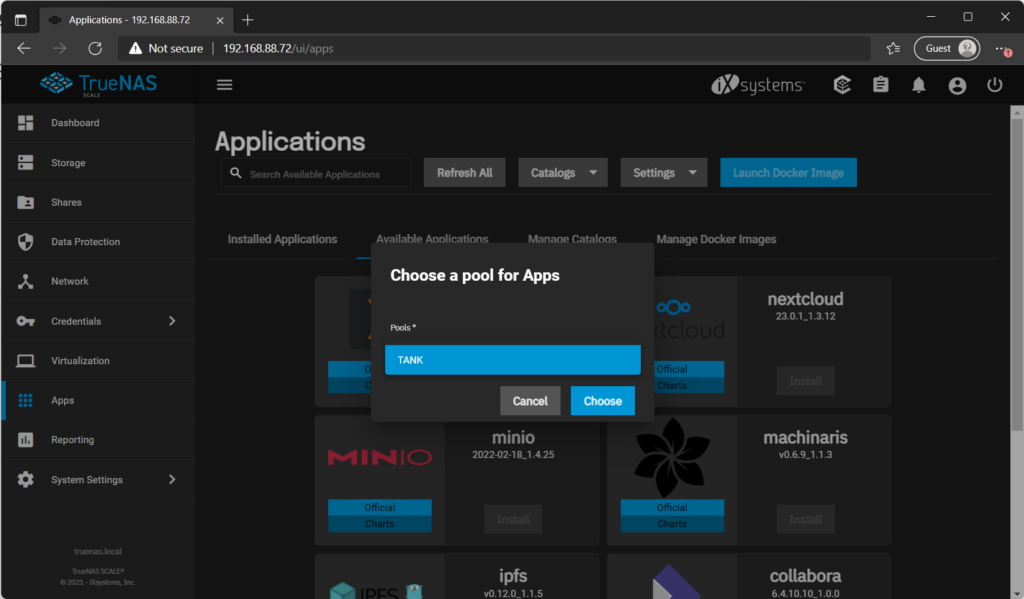This screenshot has width=1024, height=599.
Task: Open the Shares folder icon
Action: [25, 202]
